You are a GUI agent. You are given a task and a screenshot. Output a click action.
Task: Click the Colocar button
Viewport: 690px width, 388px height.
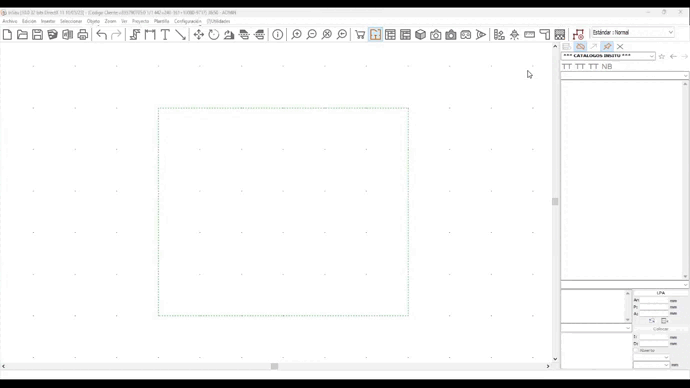[x=661, y=329]
